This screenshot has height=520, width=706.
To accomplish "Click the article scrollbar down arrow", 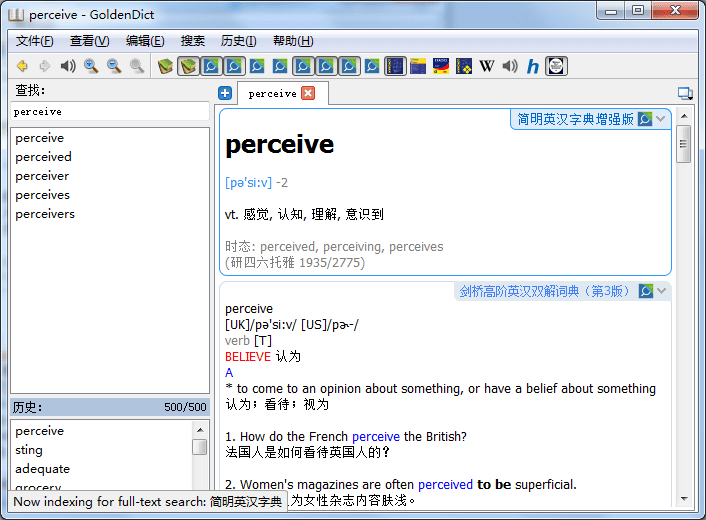I will [684, 498].
